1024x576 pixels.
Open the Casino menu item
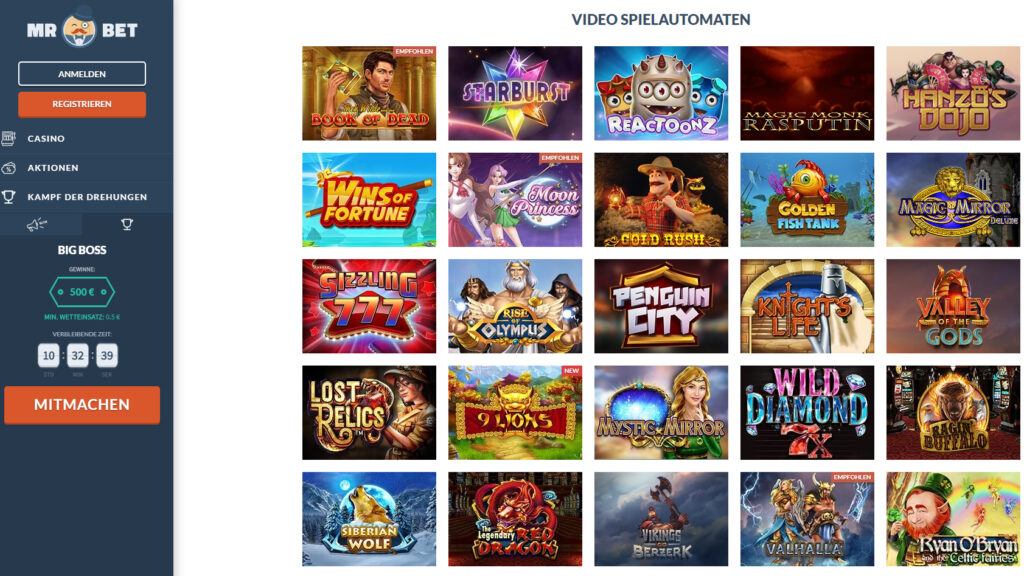click(46, 138)
